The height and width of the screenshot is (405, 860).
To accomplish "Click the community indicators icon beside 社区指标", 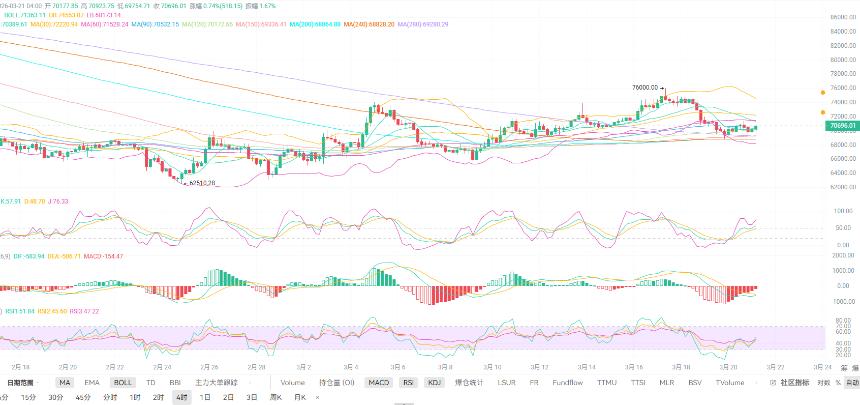I will click(x=773, y=382).
